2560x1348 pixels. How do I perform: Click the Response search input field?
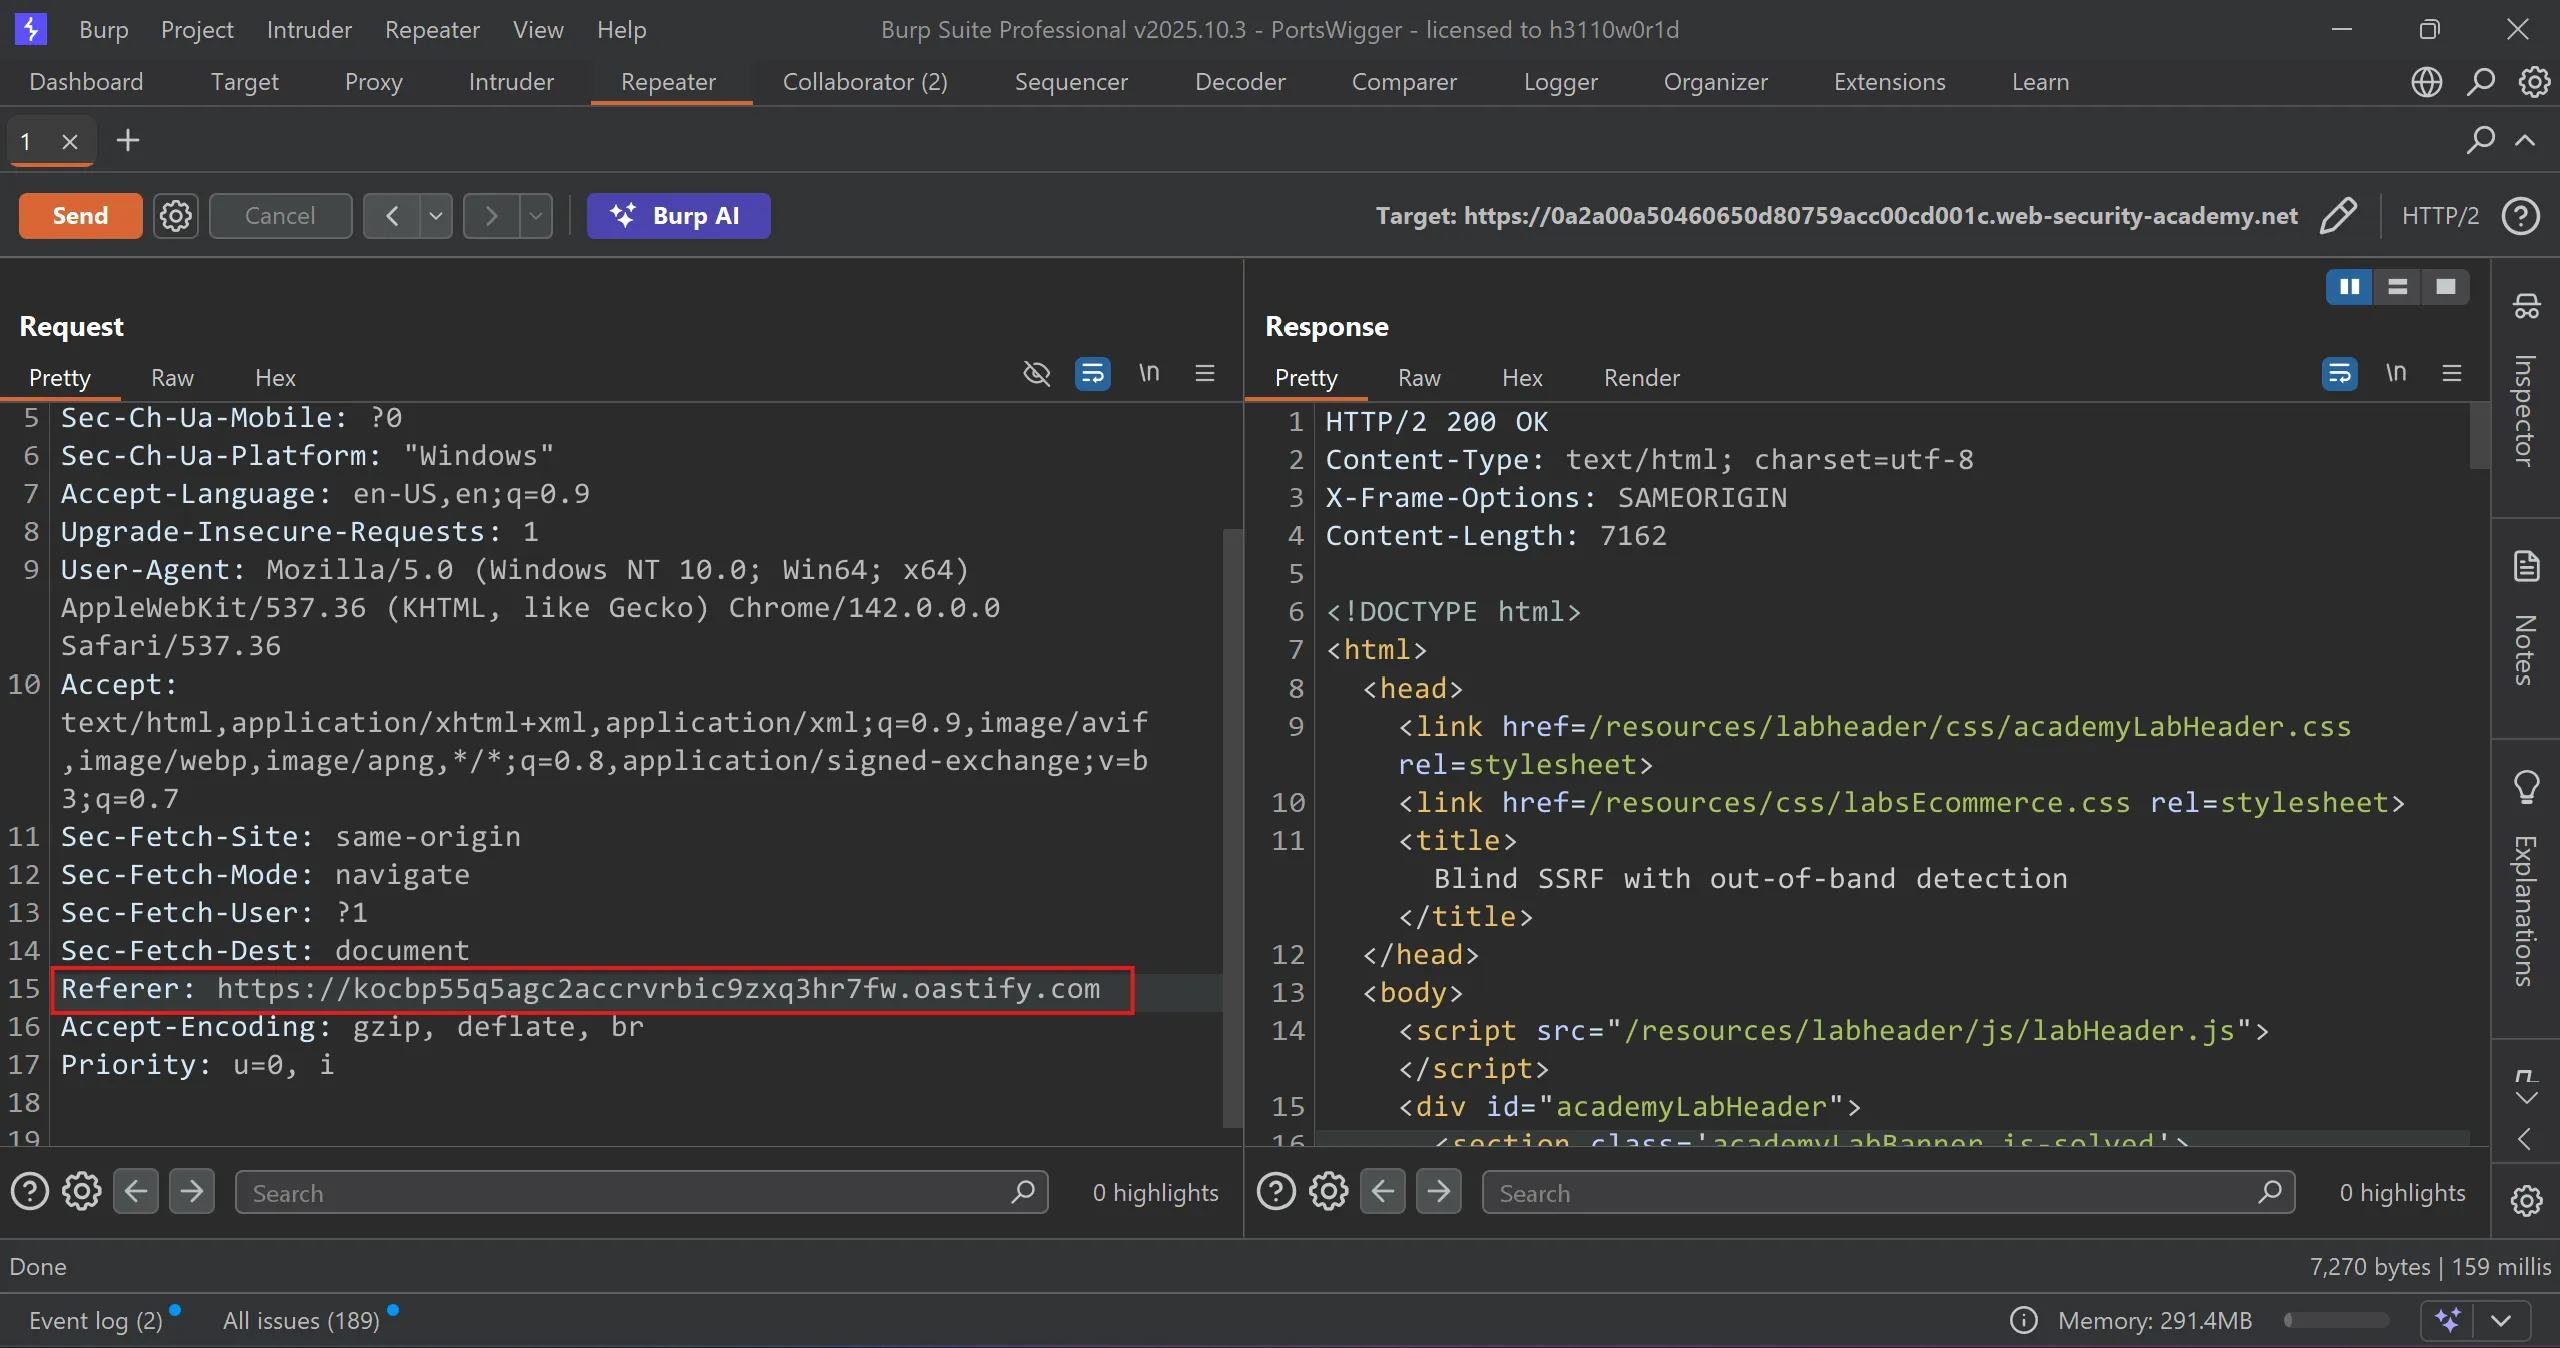1870,1193
